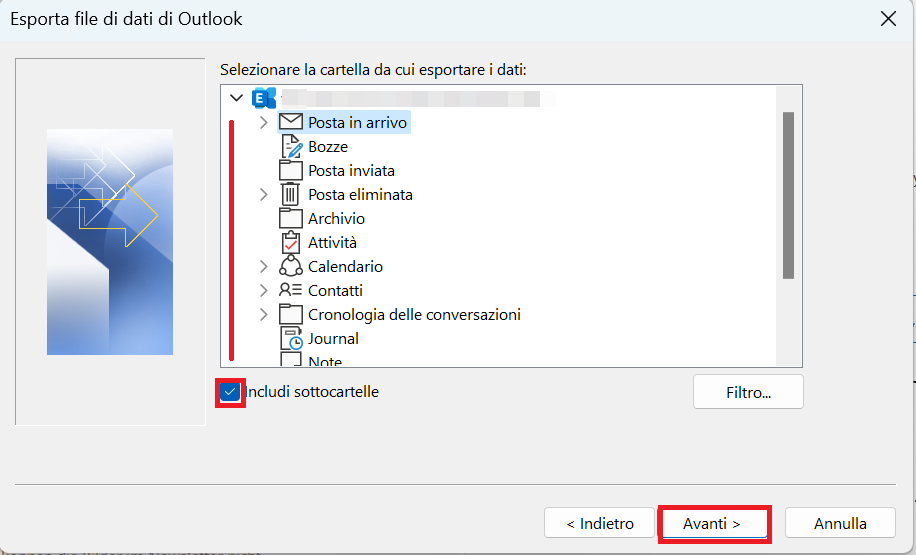The height and width of the screenshot is (555, 916).
Task: Select the Posta eliminata label
Action: 360,194
